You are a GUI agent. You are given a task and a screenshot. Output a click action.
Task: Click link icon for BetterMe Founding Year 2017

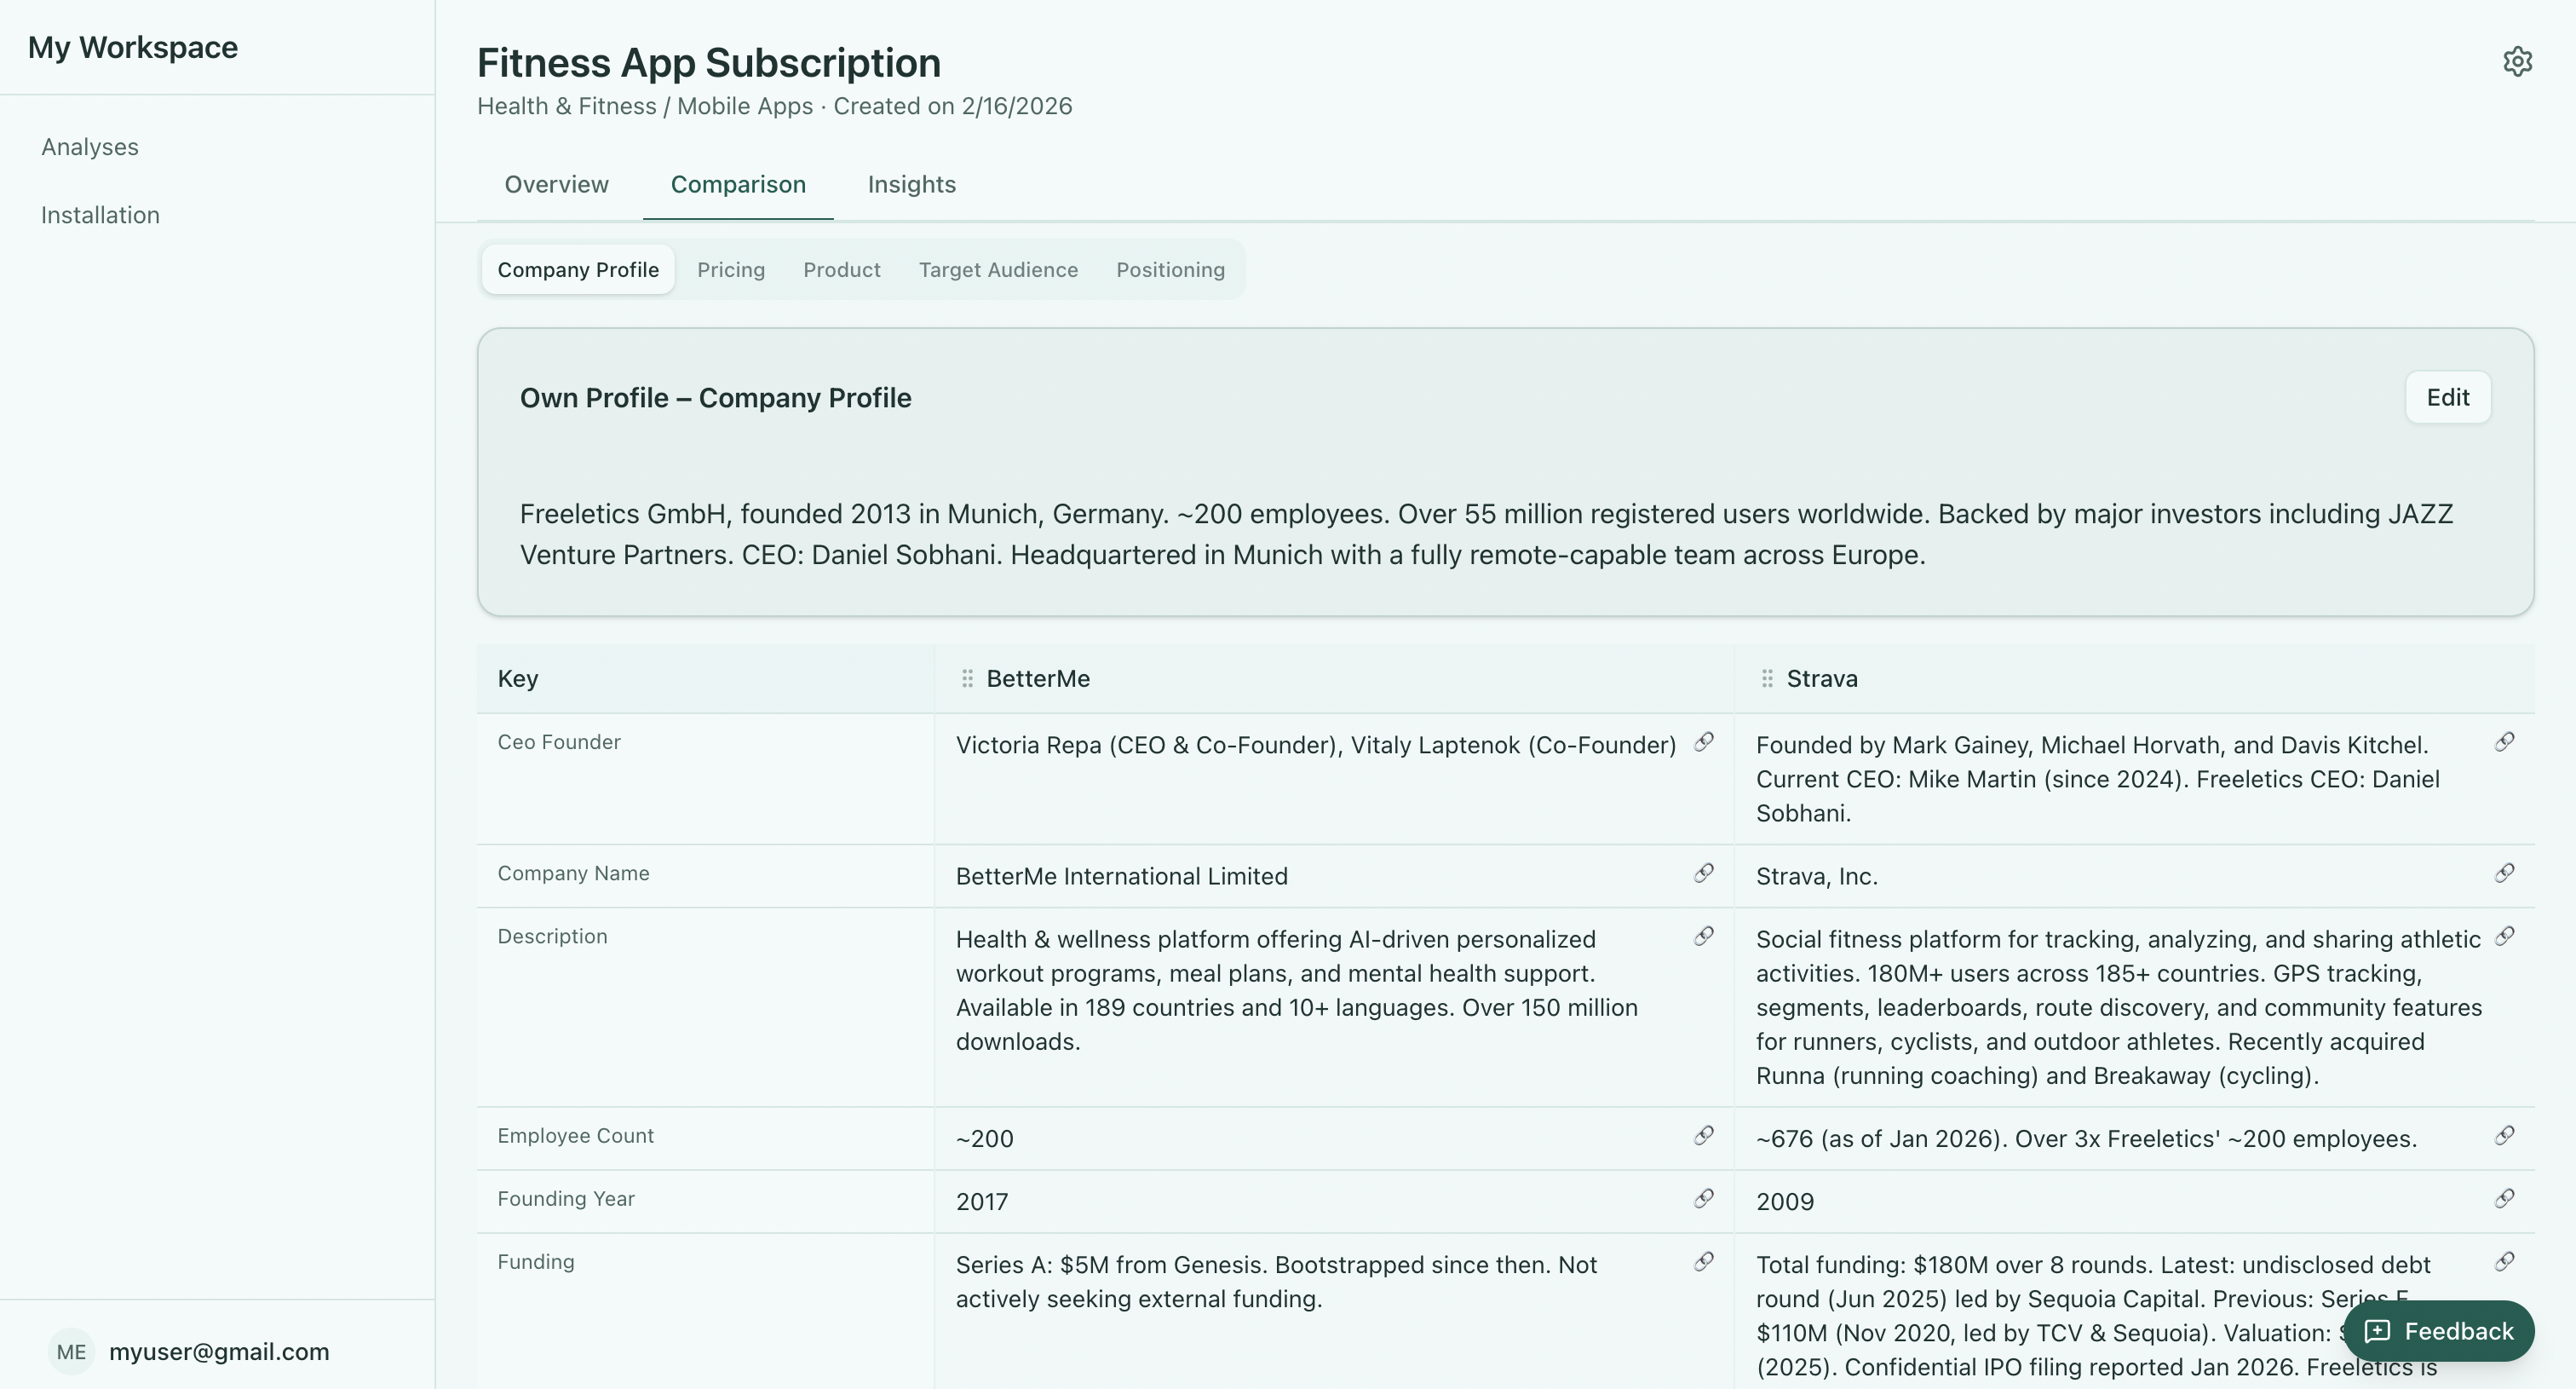[1704, 1198]
